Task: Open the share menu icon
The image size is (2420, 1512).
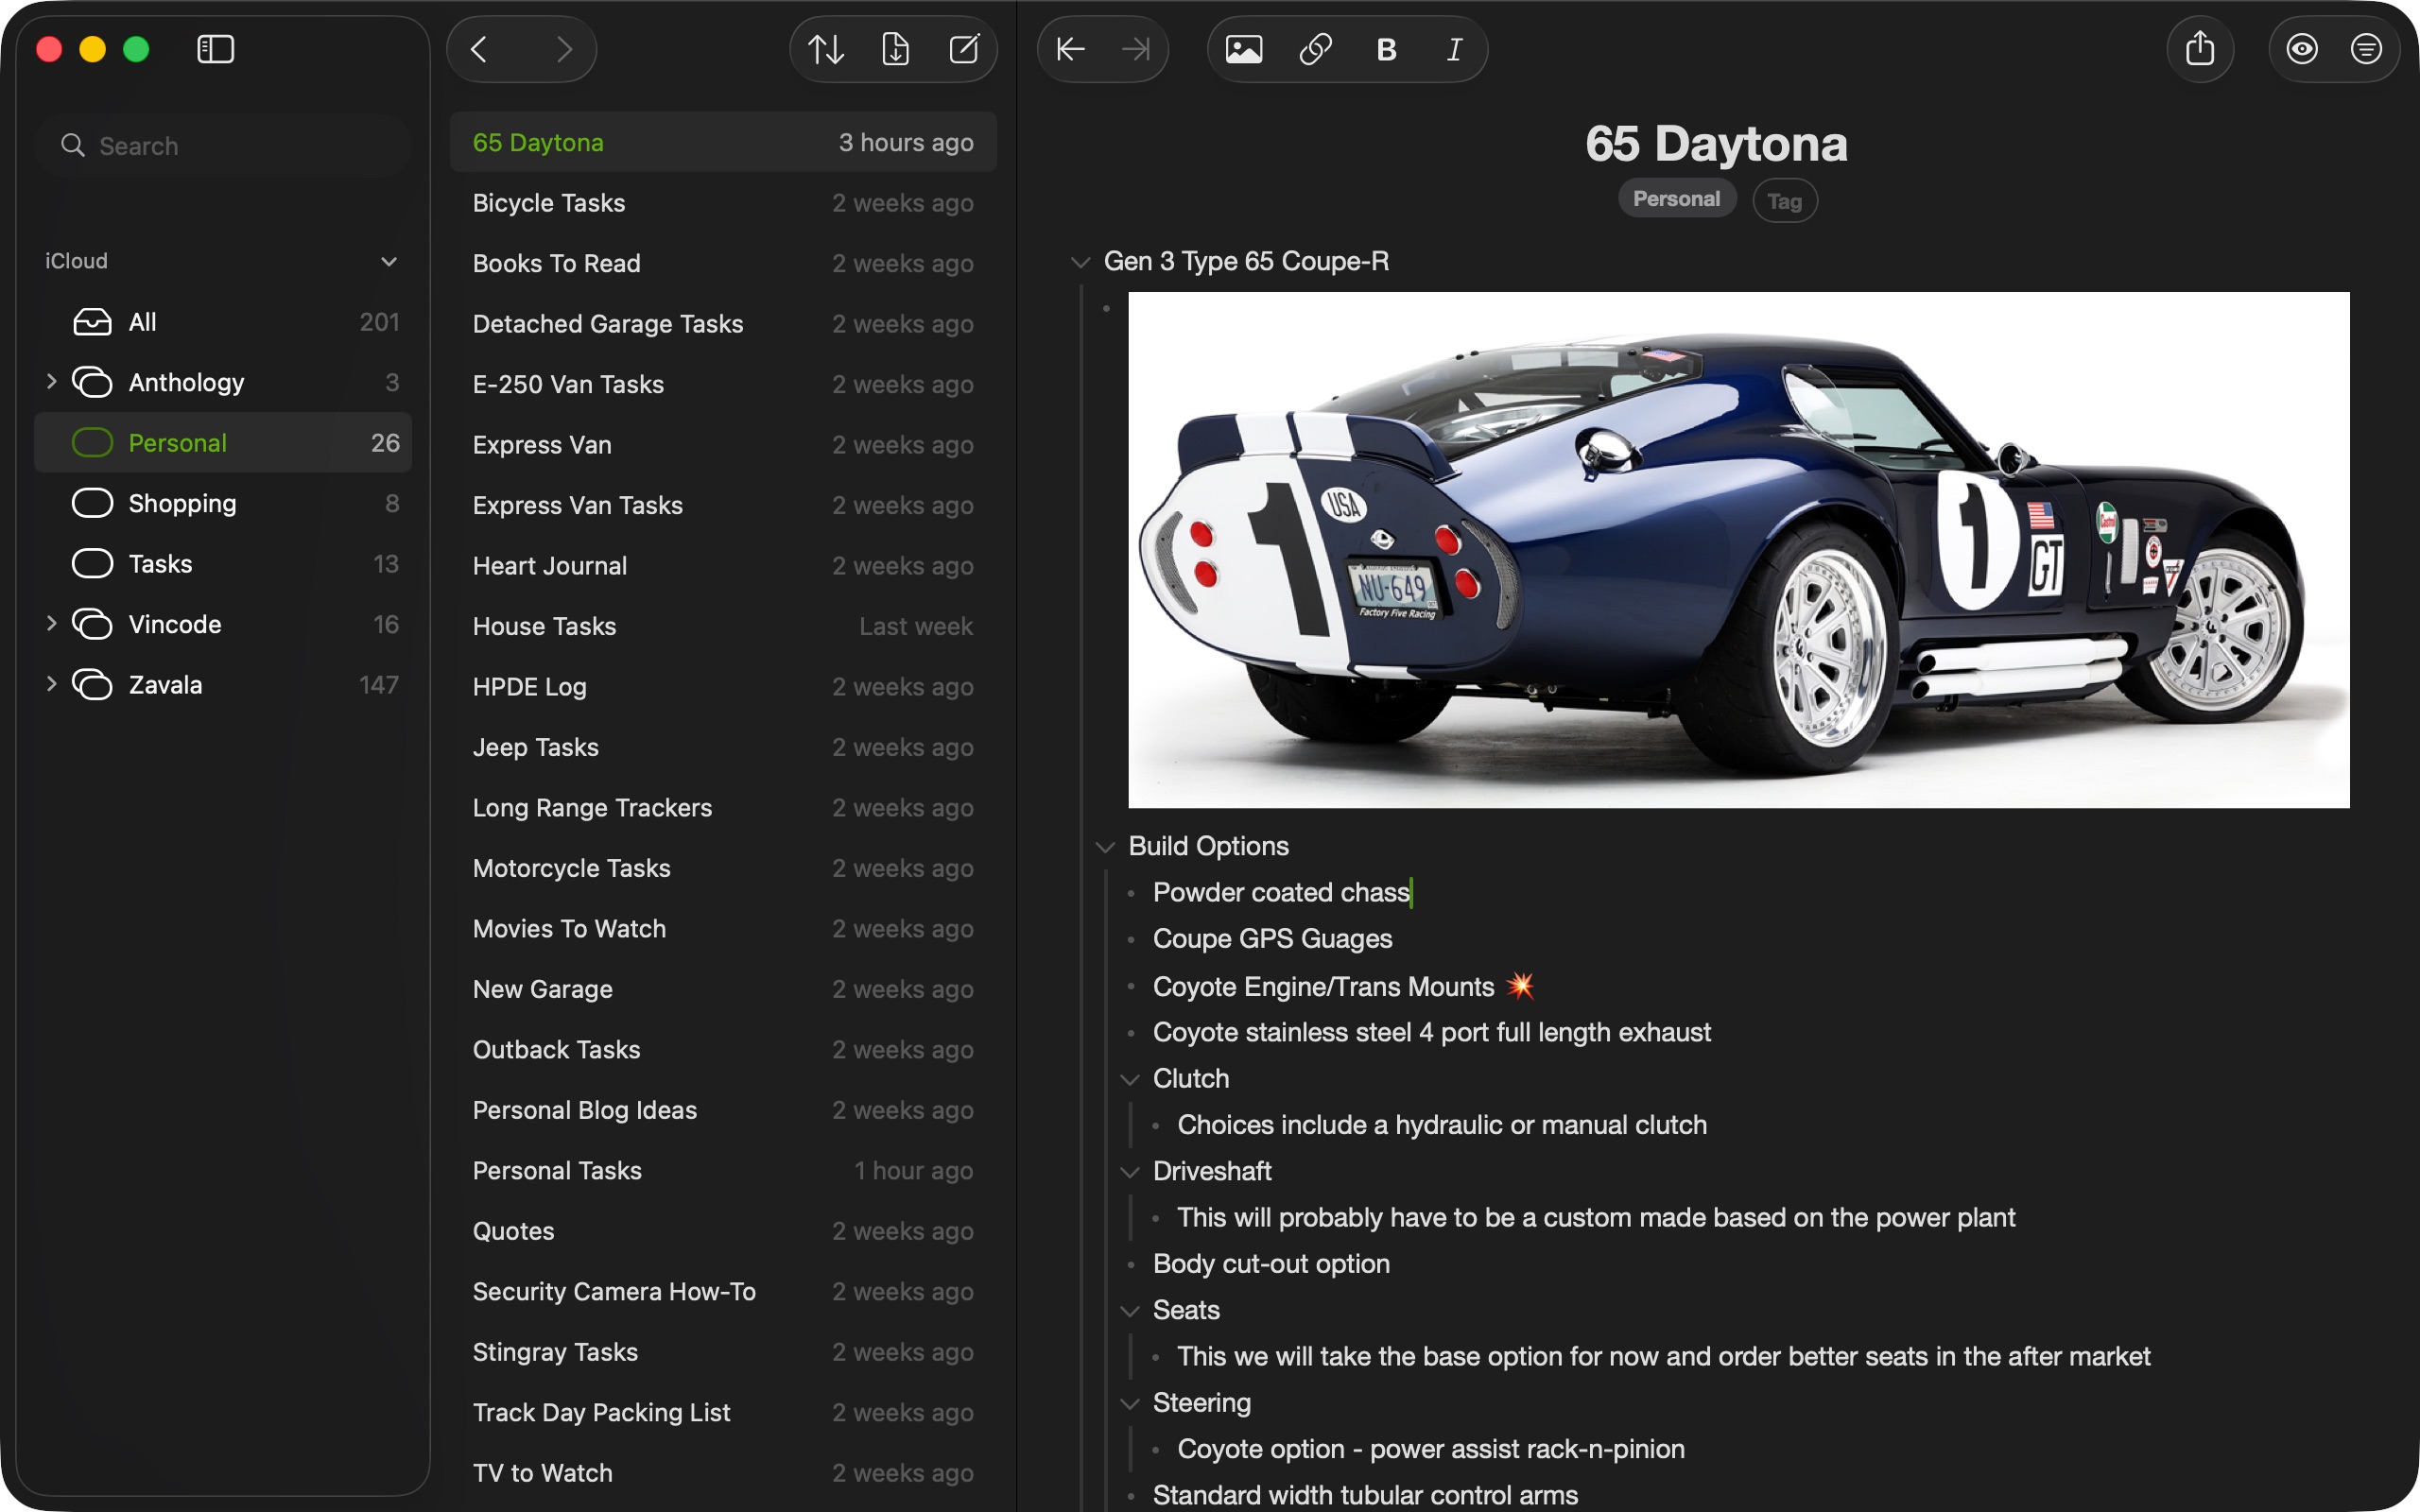Action: click(x=2200, y=48)
